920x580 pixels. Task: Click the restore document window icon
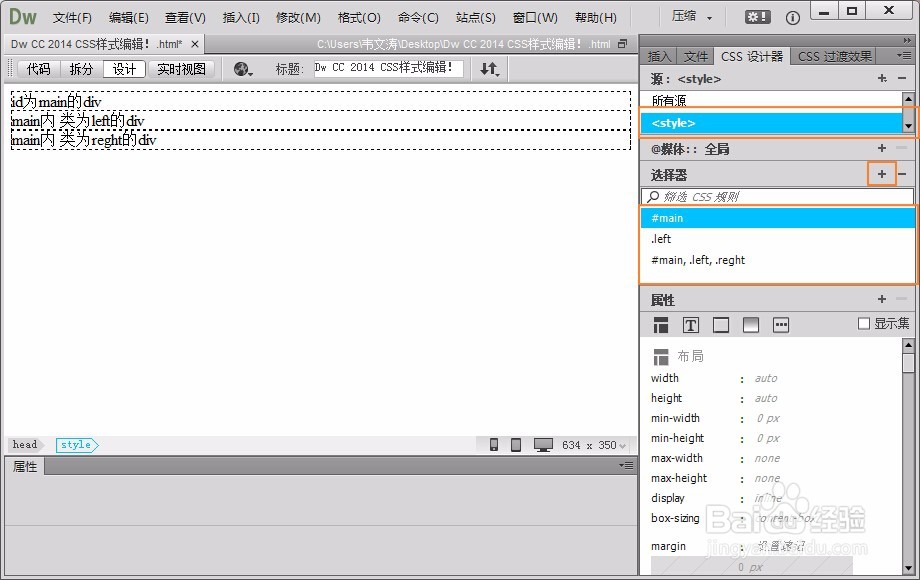click(x=623, y=43)
